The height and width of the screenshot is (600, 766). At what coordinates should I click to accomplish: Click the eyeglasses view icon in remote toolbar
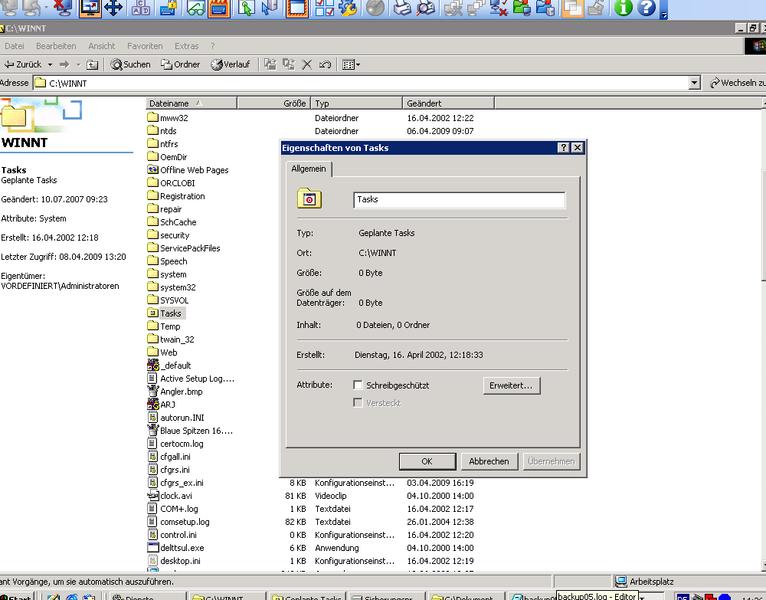pyautogui.click(x=195, y=8)
